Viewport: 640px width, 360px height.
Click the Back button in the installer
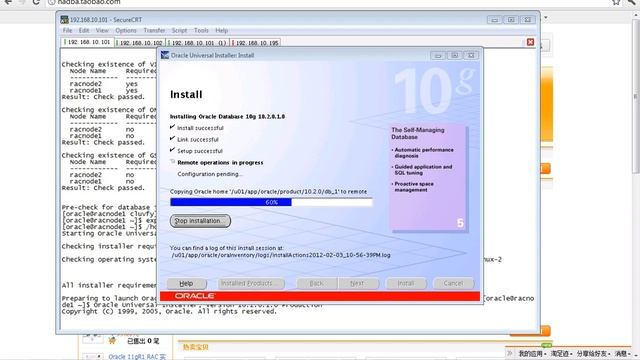click(316, 283)
